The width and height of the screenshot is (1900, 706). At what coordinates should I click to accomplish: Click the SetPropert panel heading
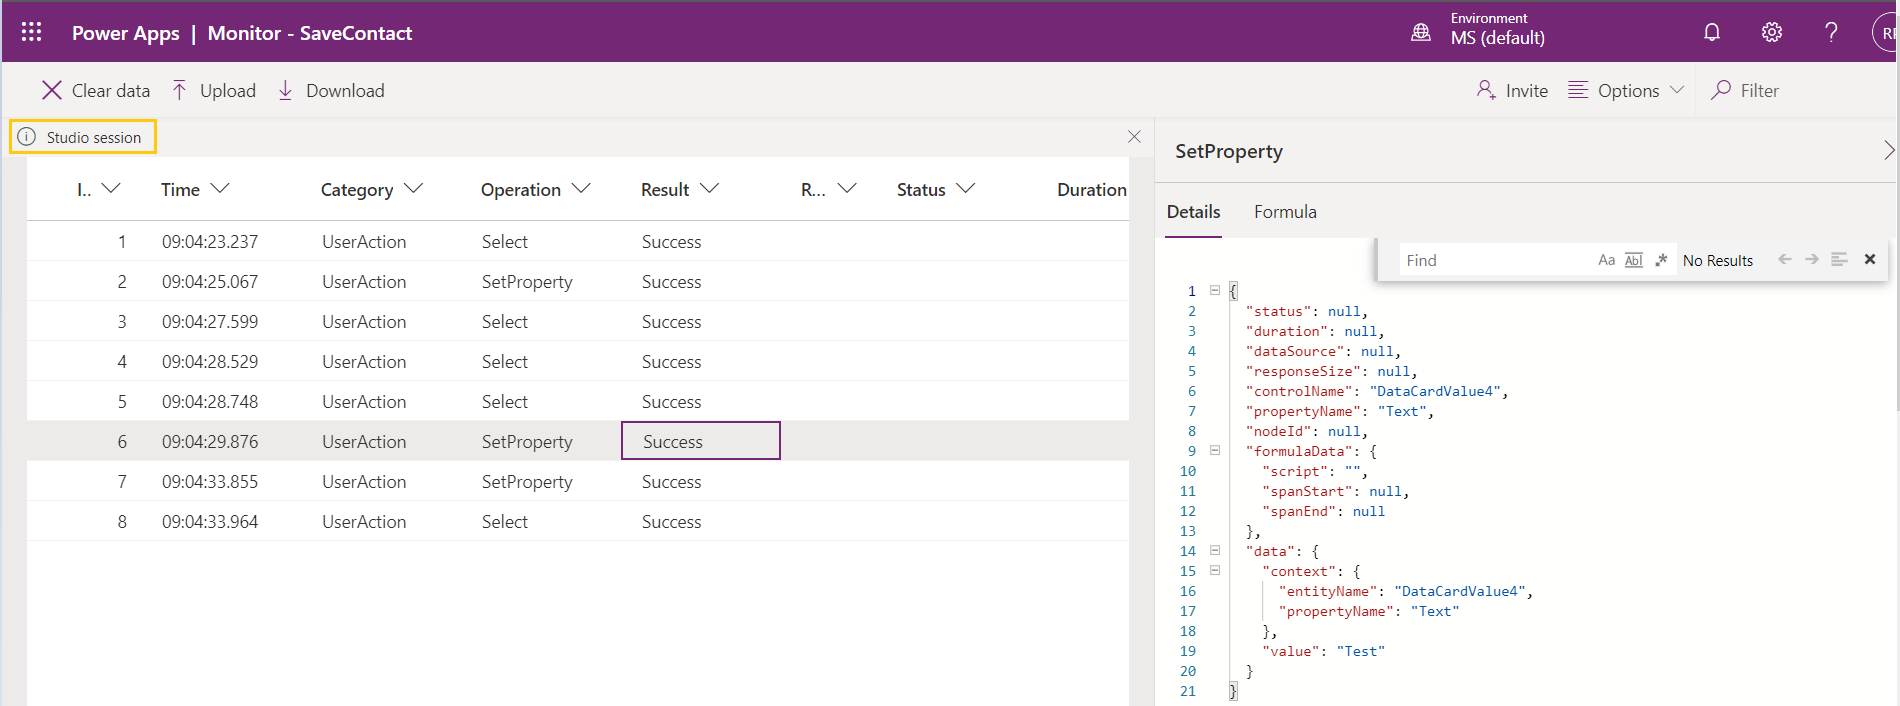pyautogui.click(x=1229, y=151)
